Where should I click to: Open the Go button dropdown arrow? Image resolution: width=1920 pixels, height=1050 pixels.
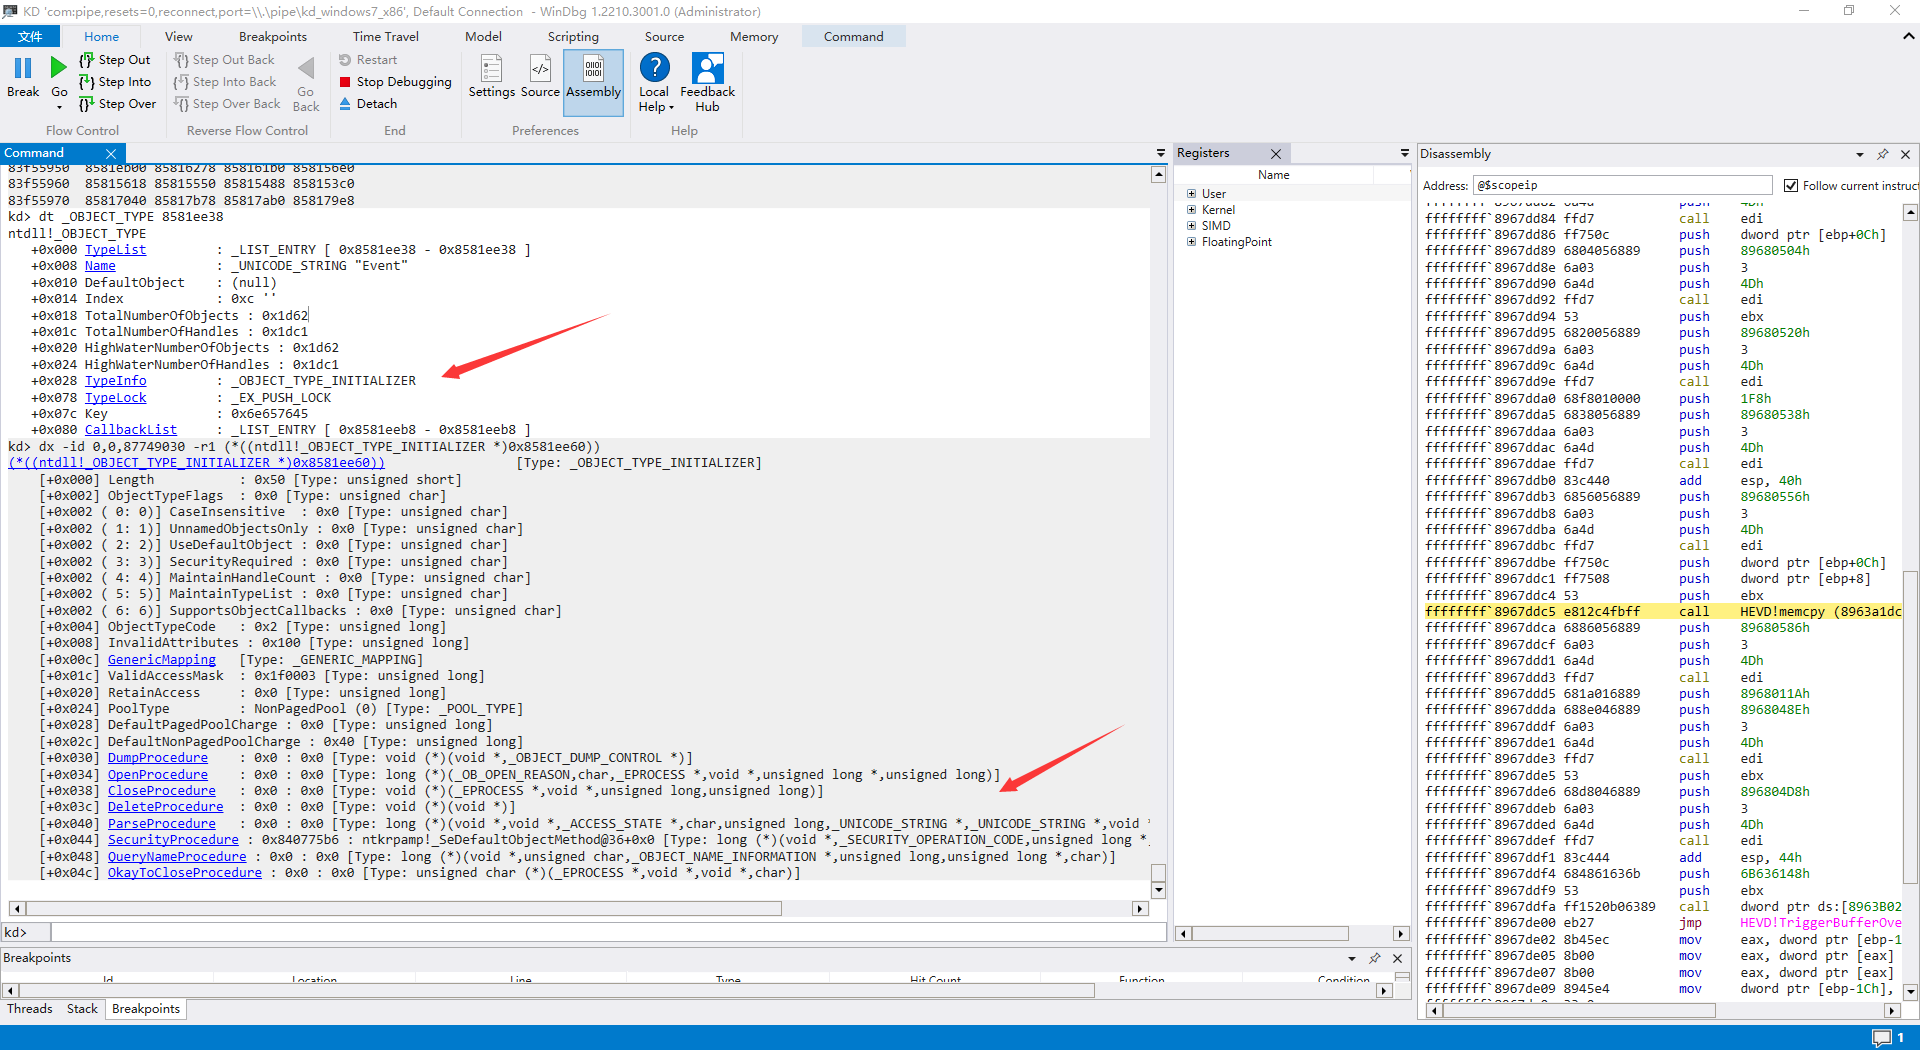pos(59,106)
